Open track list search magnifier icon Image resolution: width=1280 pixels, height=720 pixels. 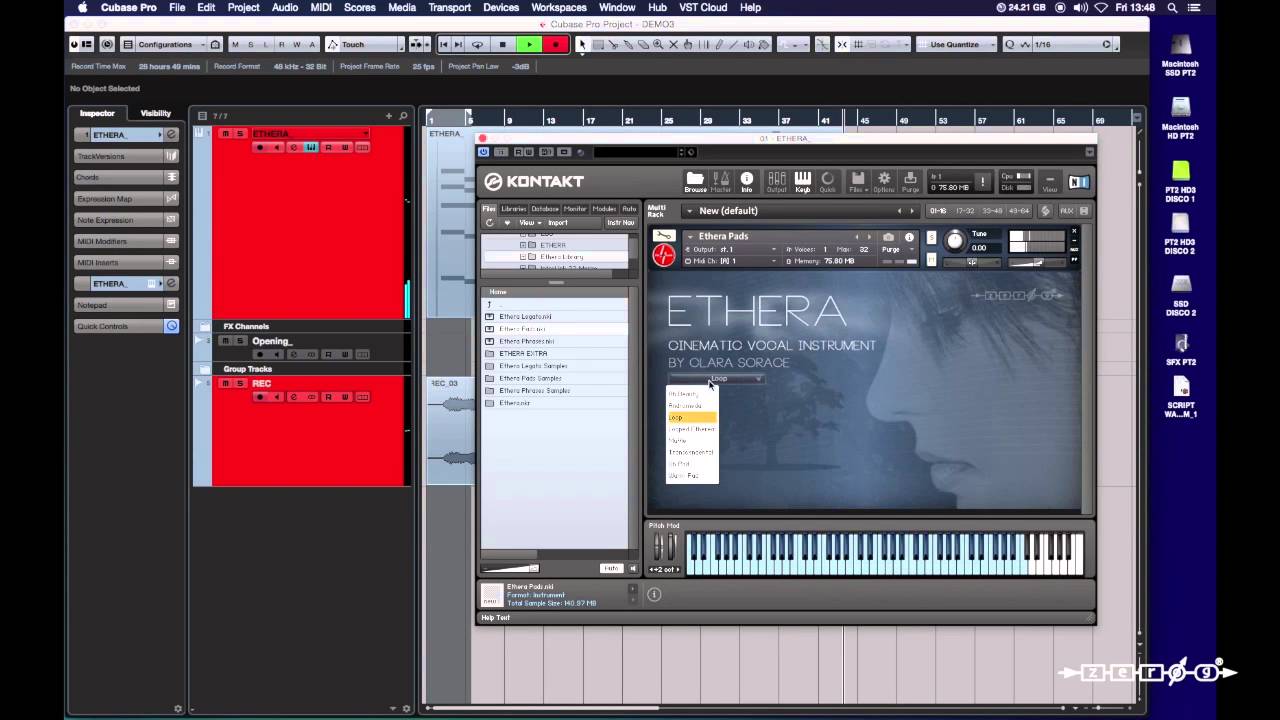point(403,116)
